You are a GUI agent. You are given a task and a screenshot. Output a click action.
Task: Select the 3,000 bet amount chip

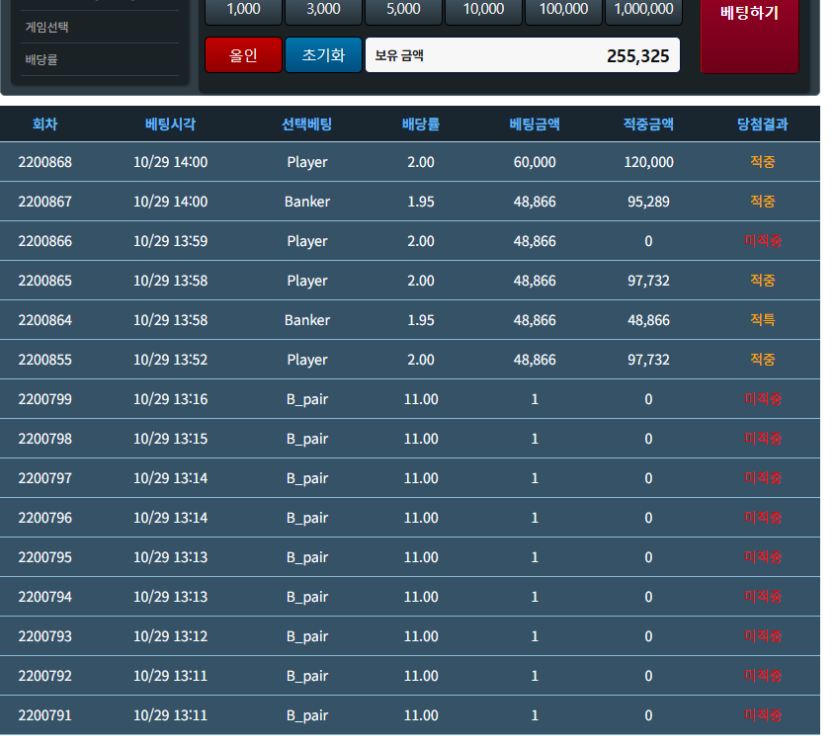(323, 11)
